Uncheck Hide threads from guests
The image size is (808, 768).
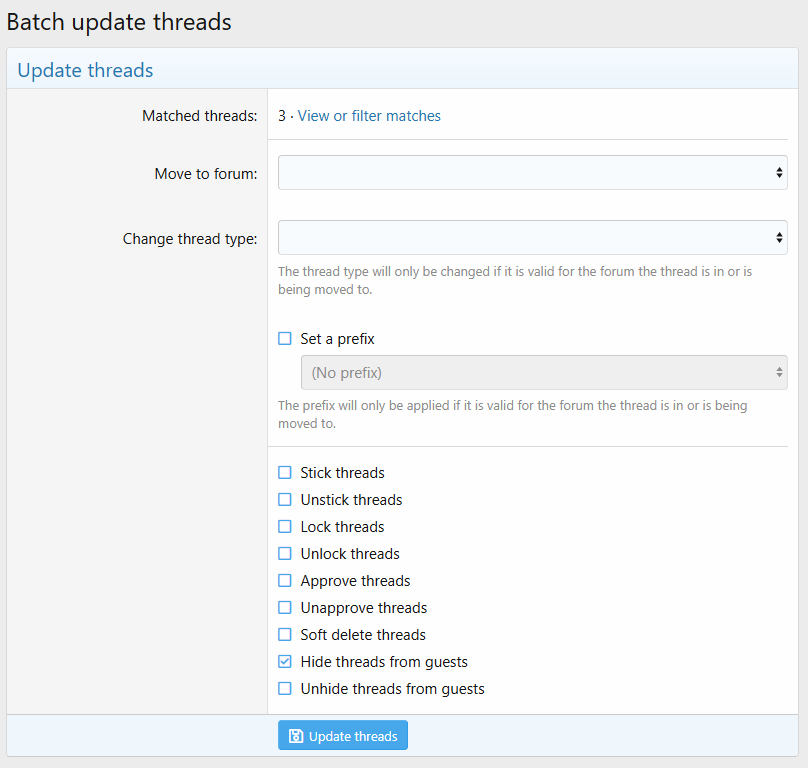coord(285,662)
